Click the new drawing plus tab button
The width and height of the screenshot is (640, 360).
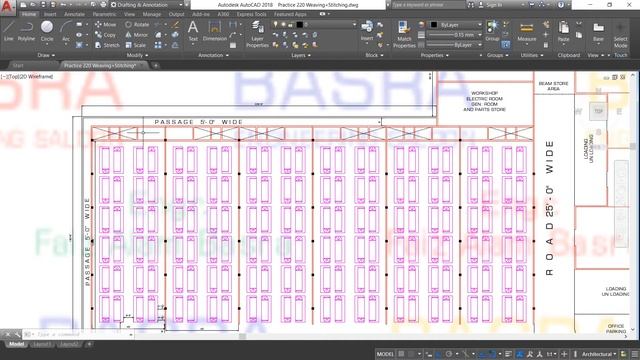(x=156, y=65)
